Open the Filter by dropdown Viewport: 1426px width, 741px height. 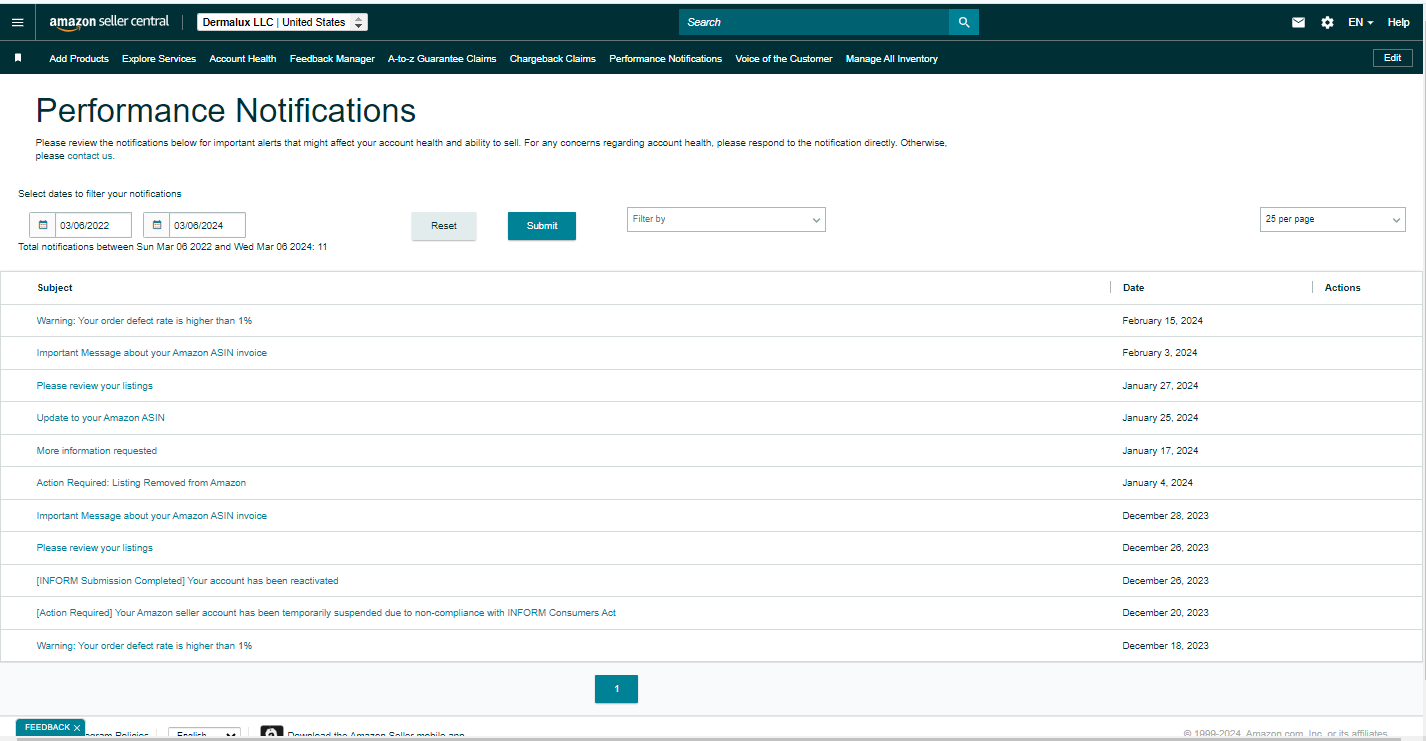click(x=726, y=219)
